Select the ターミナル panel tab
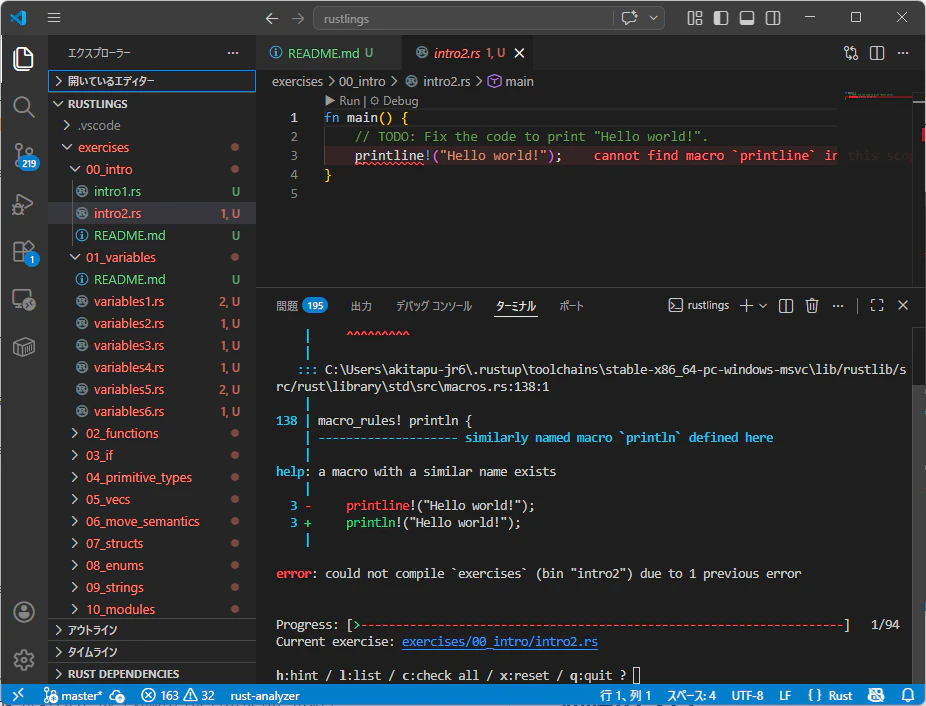The width and height of the screenshot is (926, 706). coord(516,305)
